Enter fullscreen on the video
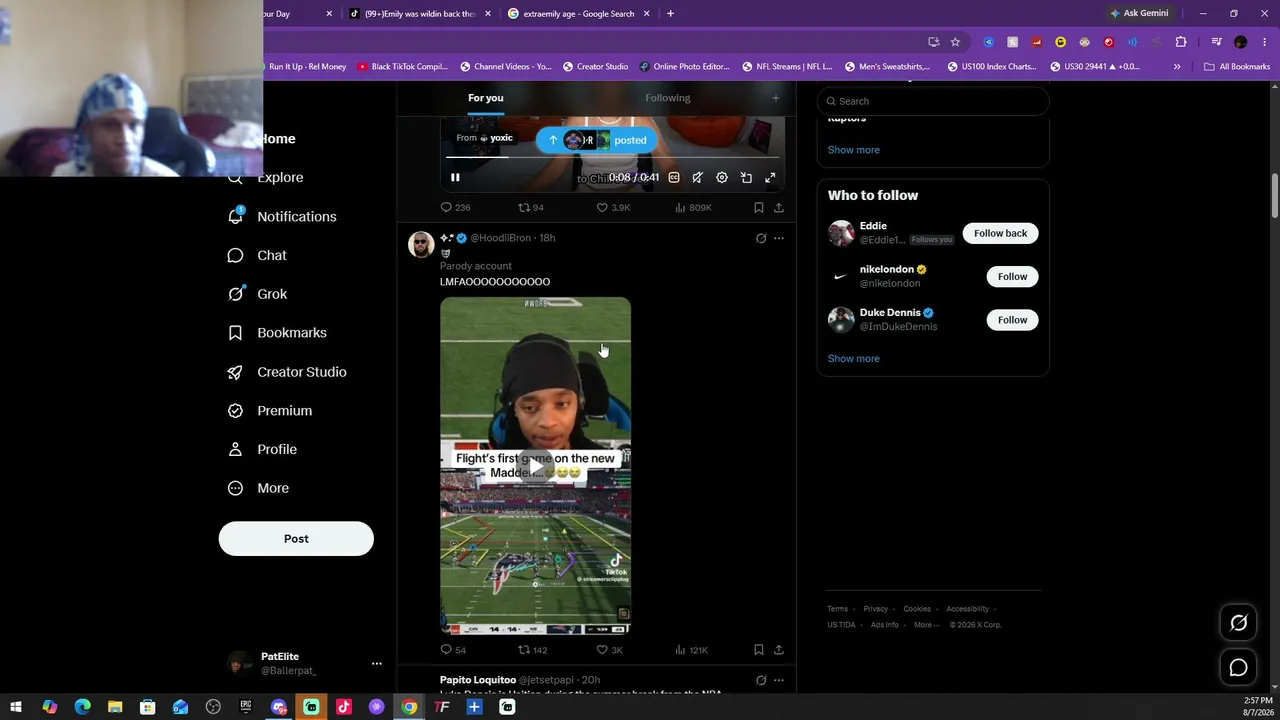Screen dimensions: 1280x720 click(770, 177)
